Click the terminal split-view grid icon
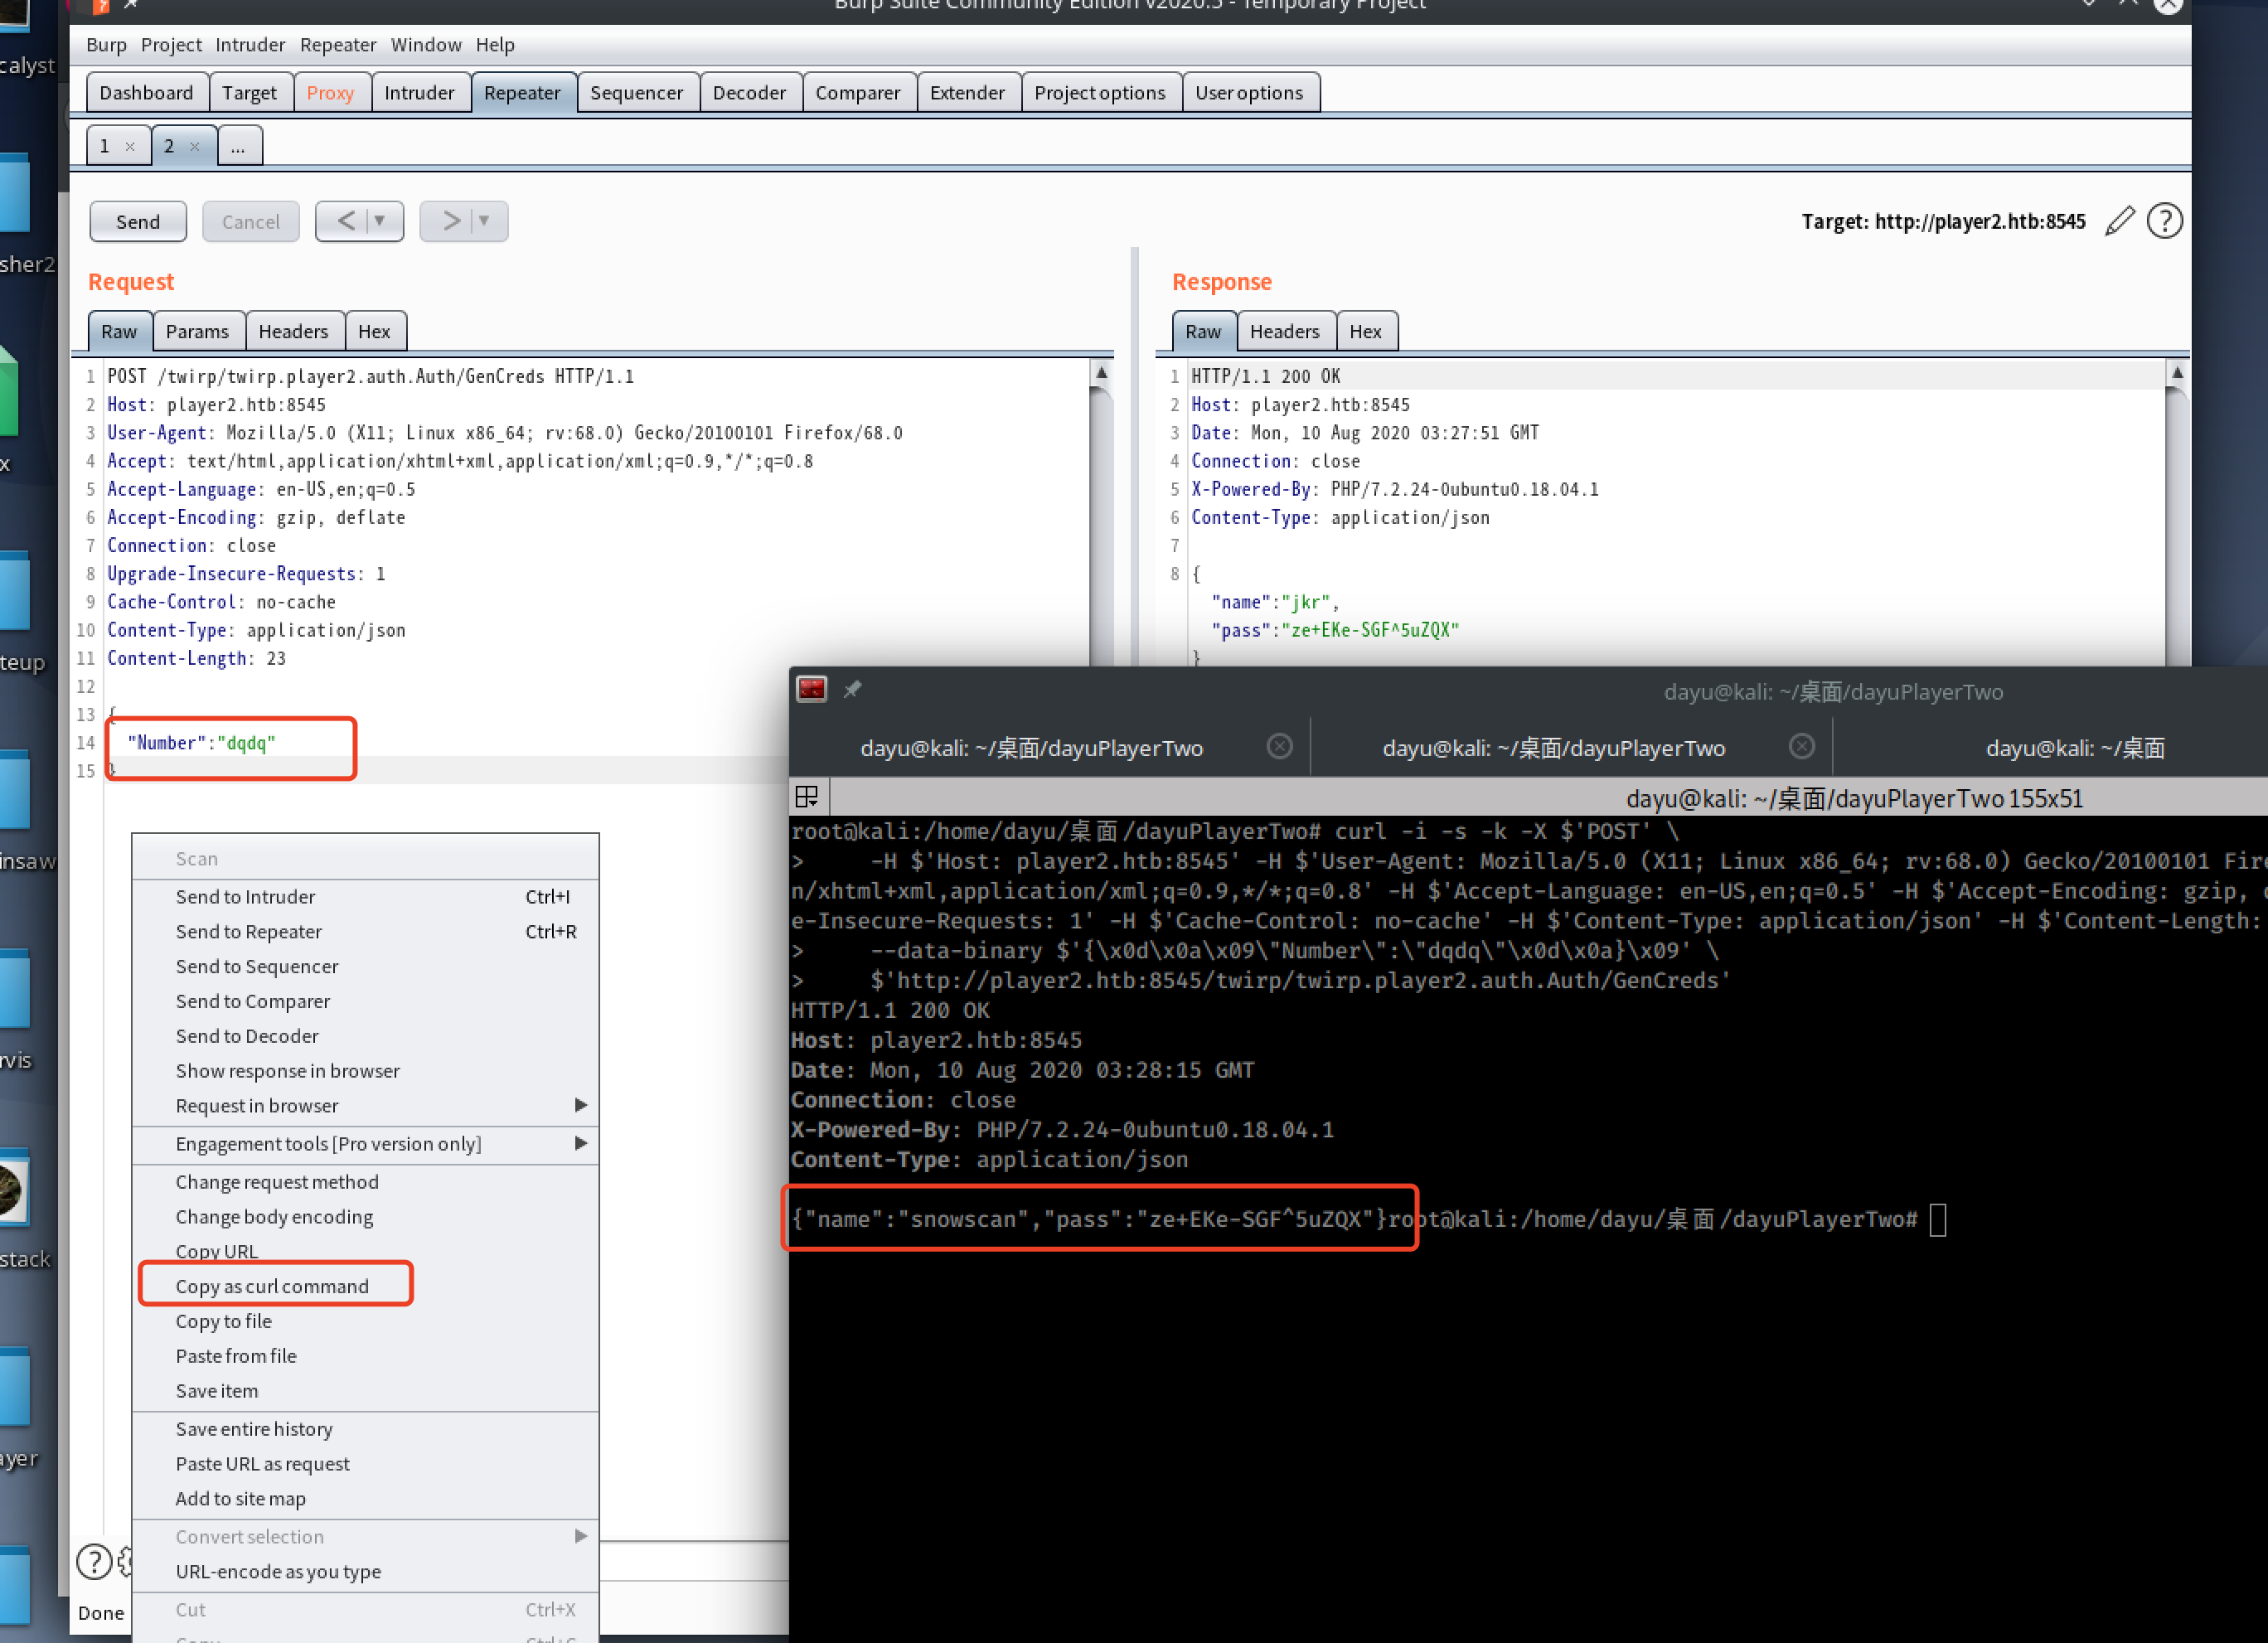Viewport: 2268px width, 1643px height. [x=806, y=796]
